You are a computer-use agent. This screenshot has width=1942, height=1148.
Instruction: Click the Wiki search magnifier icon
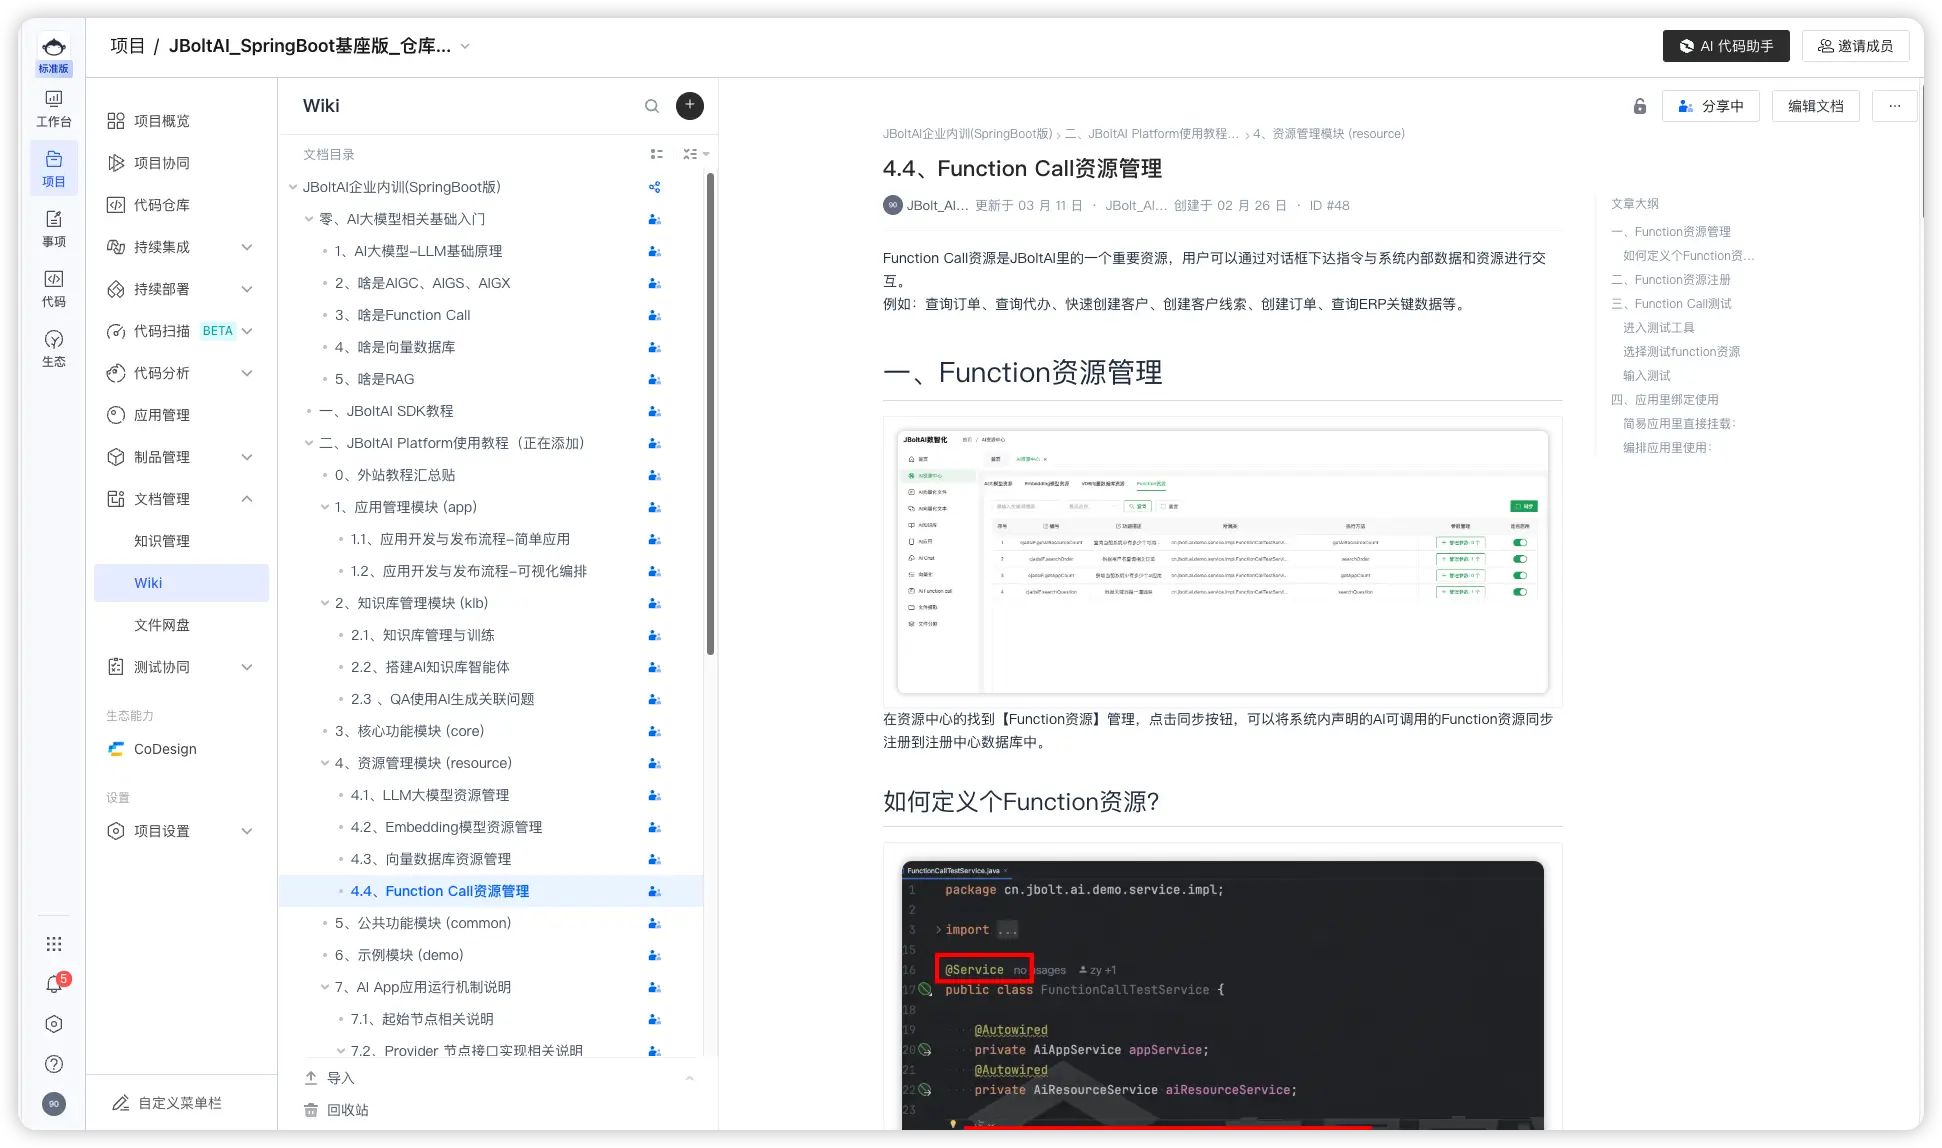[x=652, y=106]
